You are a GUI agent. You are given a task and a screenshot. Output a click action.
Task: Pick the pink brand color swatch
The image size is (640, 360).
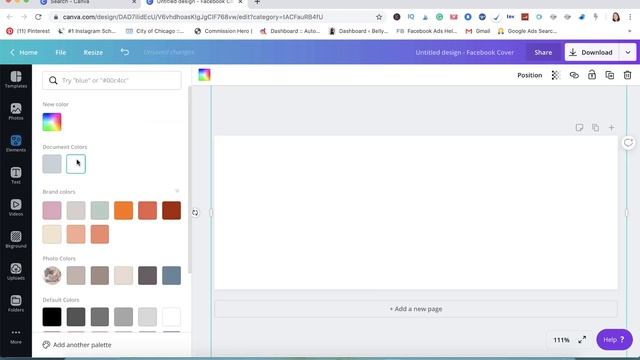tap(52, 210)
